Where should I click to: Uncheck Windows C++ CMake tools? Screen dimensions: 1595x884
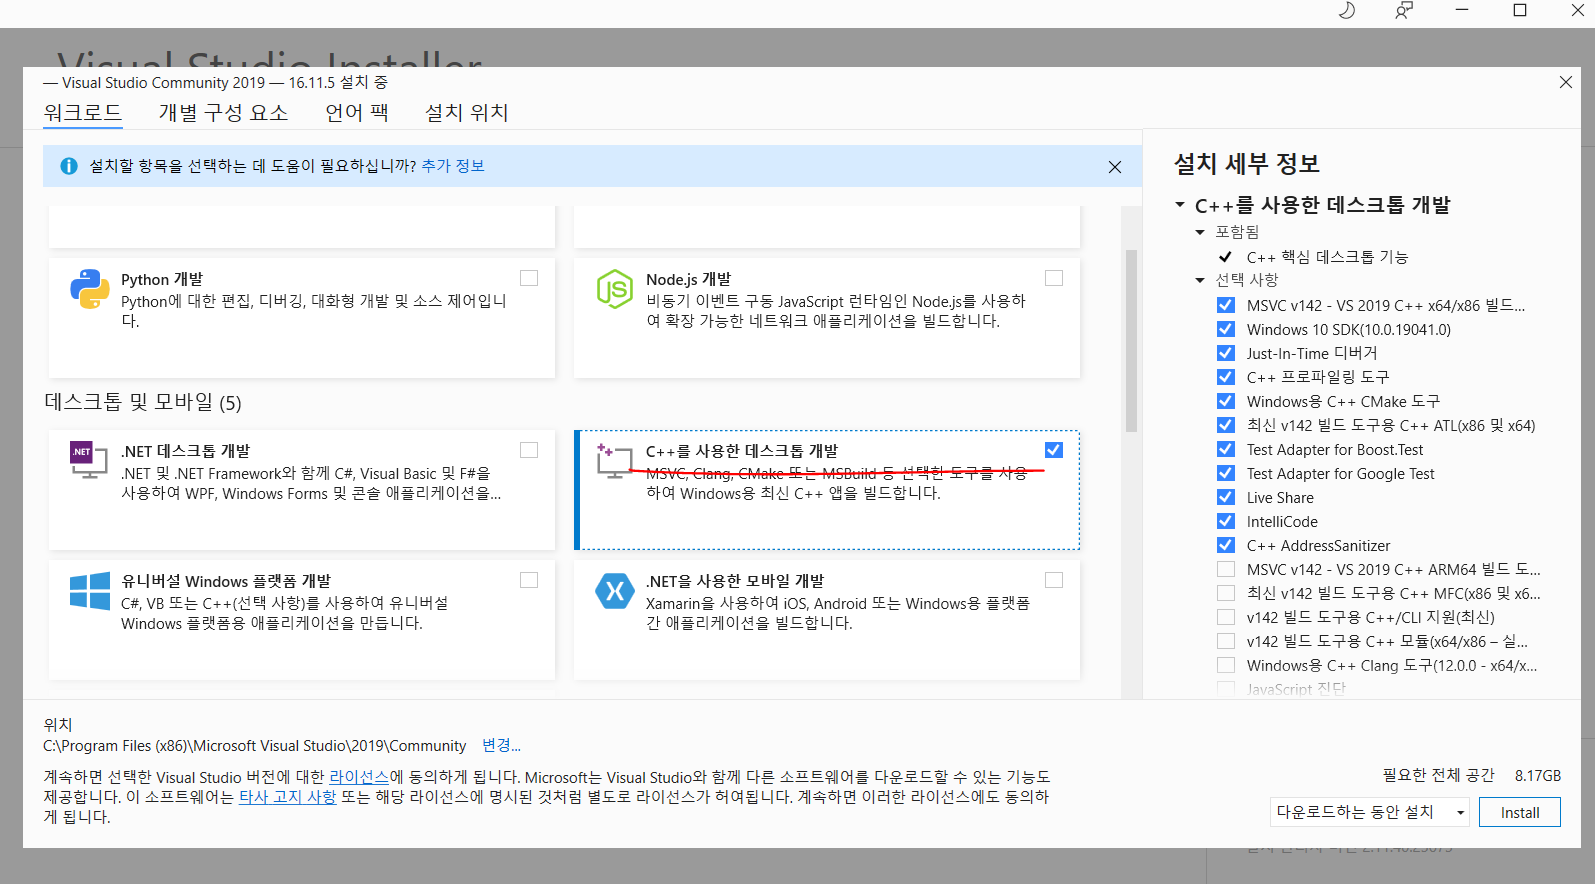(x=1226, y=401)
